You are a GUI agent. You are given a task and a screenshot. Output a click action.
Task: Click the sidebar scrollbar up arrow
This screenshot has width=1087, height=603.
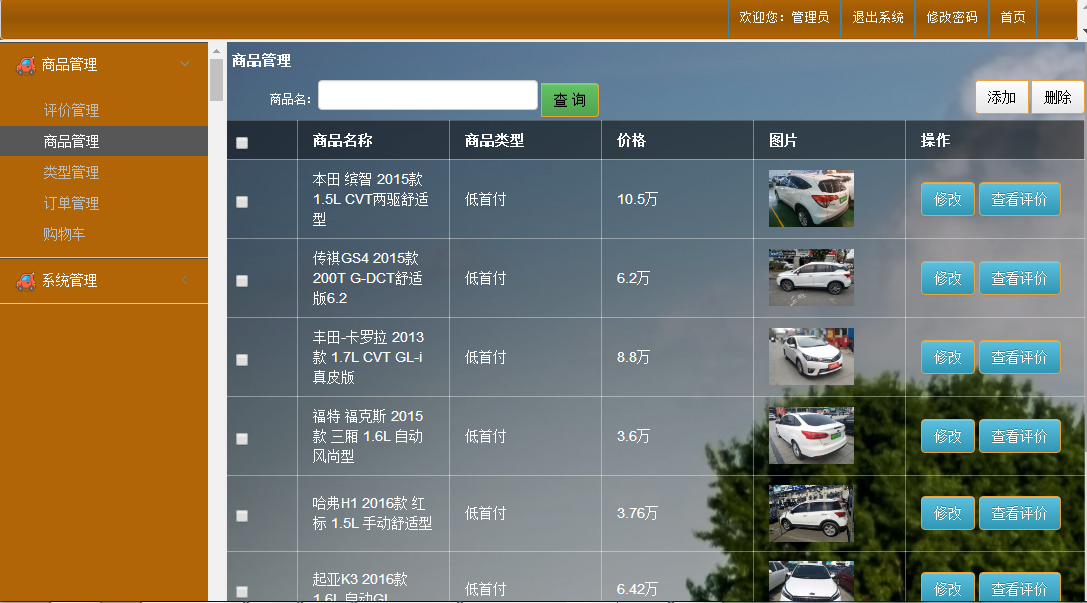point(216,51)
